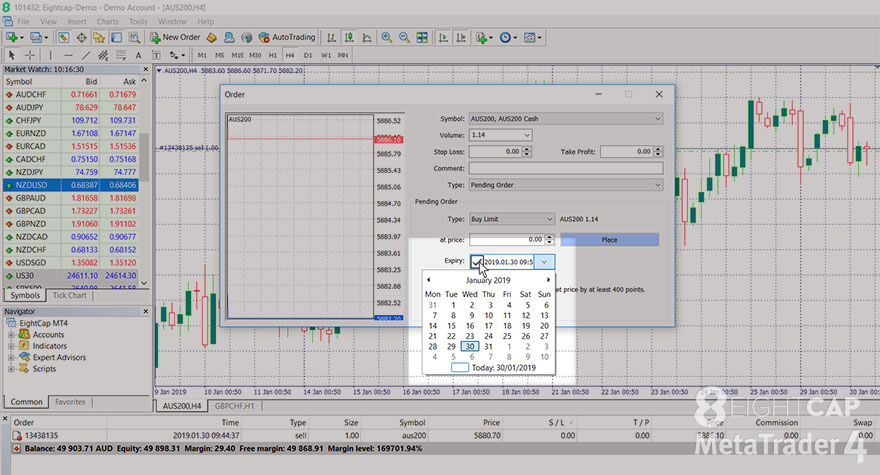
Task: Select the vertical line drawing tool
Action: pyautogui.click(x=51, y=55)
